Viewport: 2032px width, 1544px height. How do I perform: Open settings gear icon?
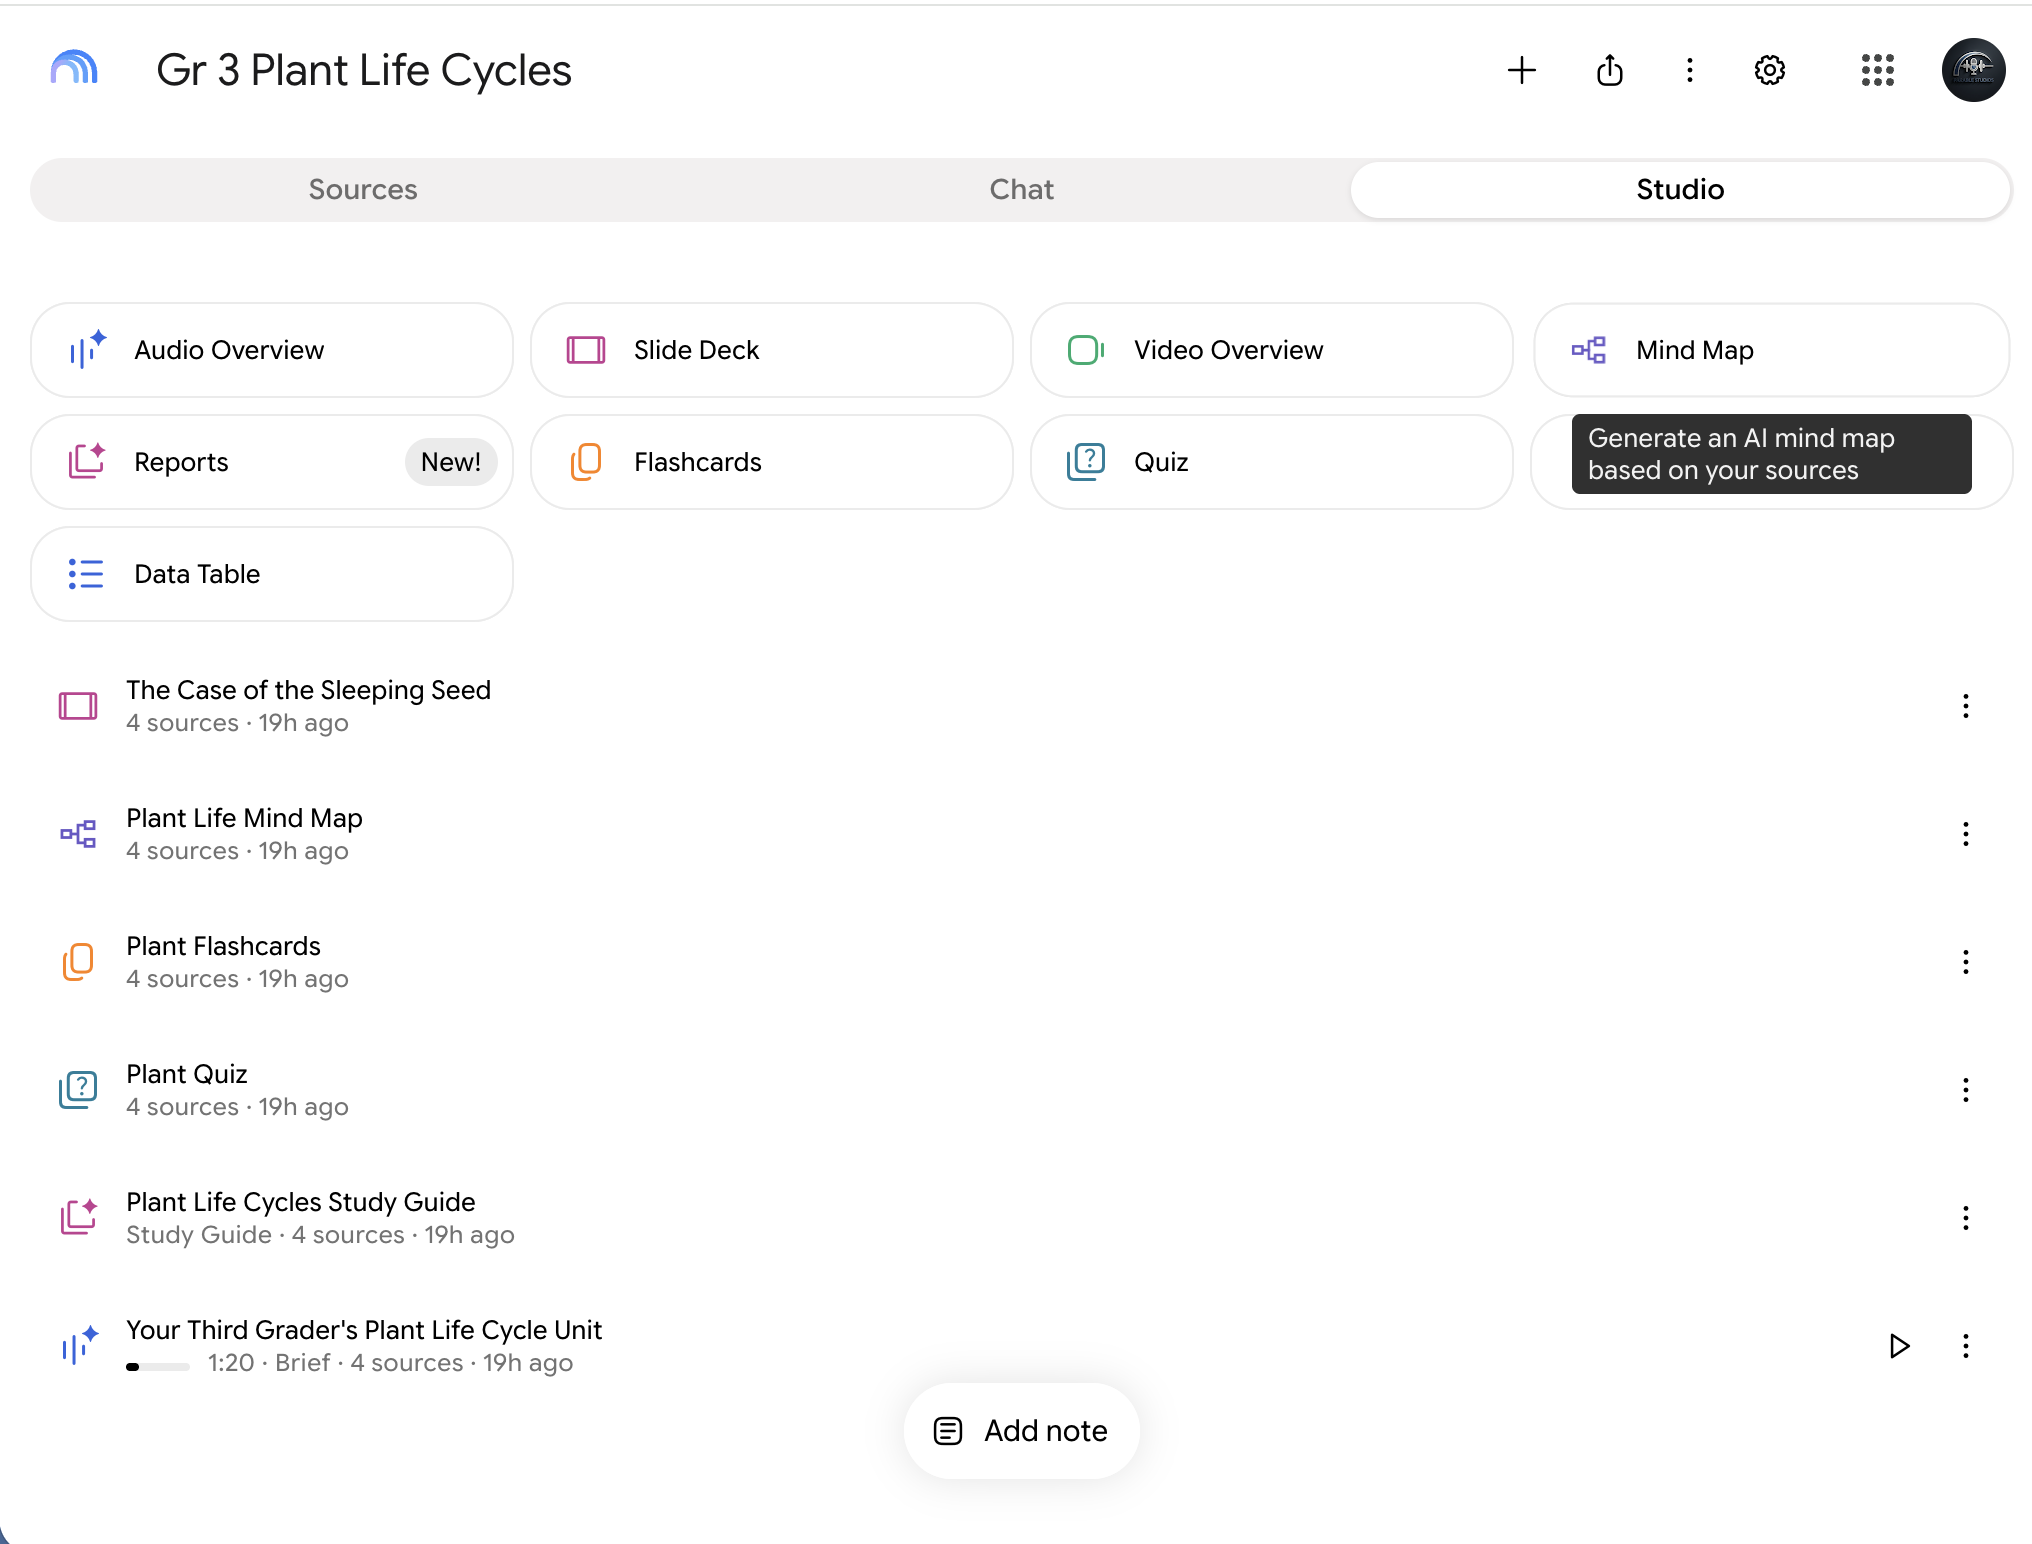[x=1769, y=70]
